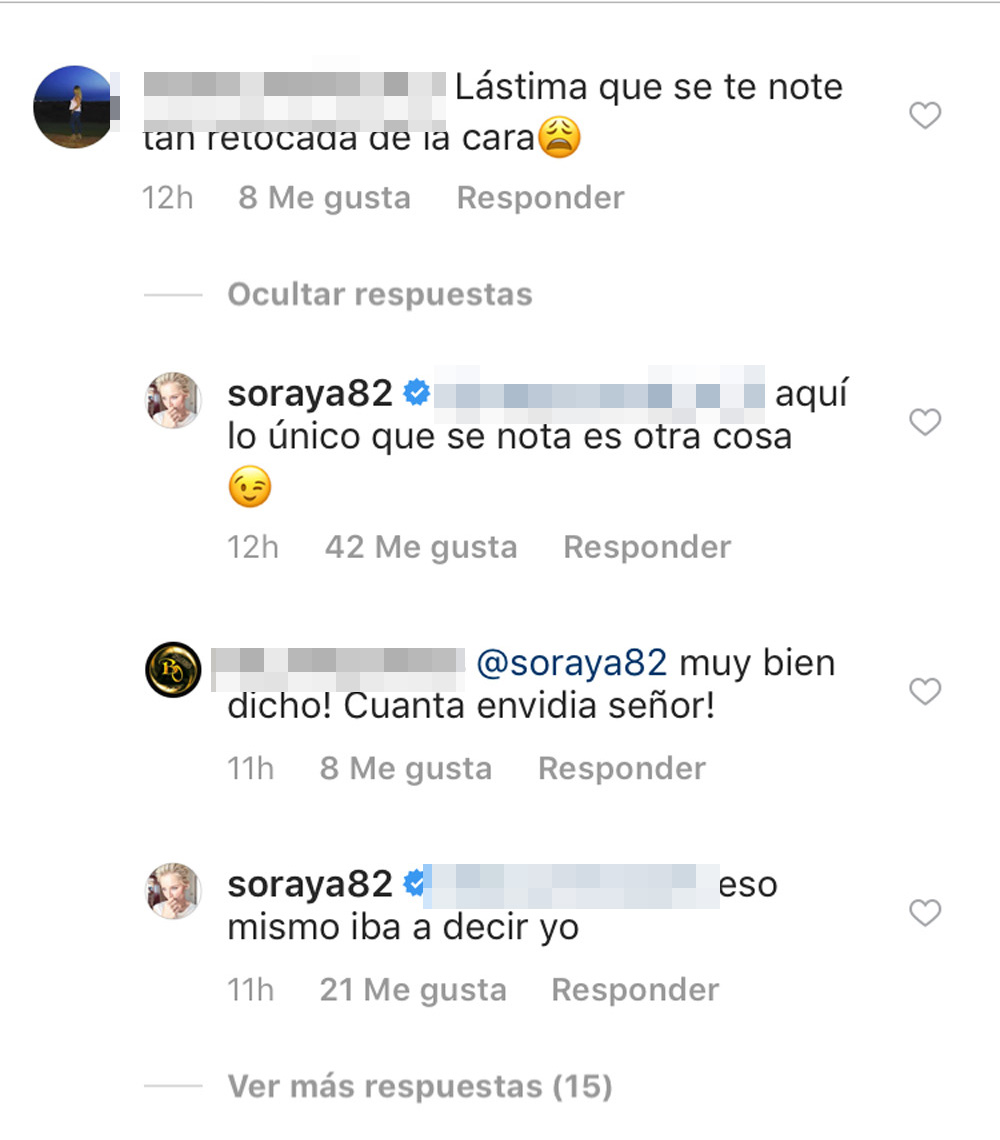View the '42 Me gusta' likes list
The width and height of the screenshot is (1000, 1140).
pos(421,547)
